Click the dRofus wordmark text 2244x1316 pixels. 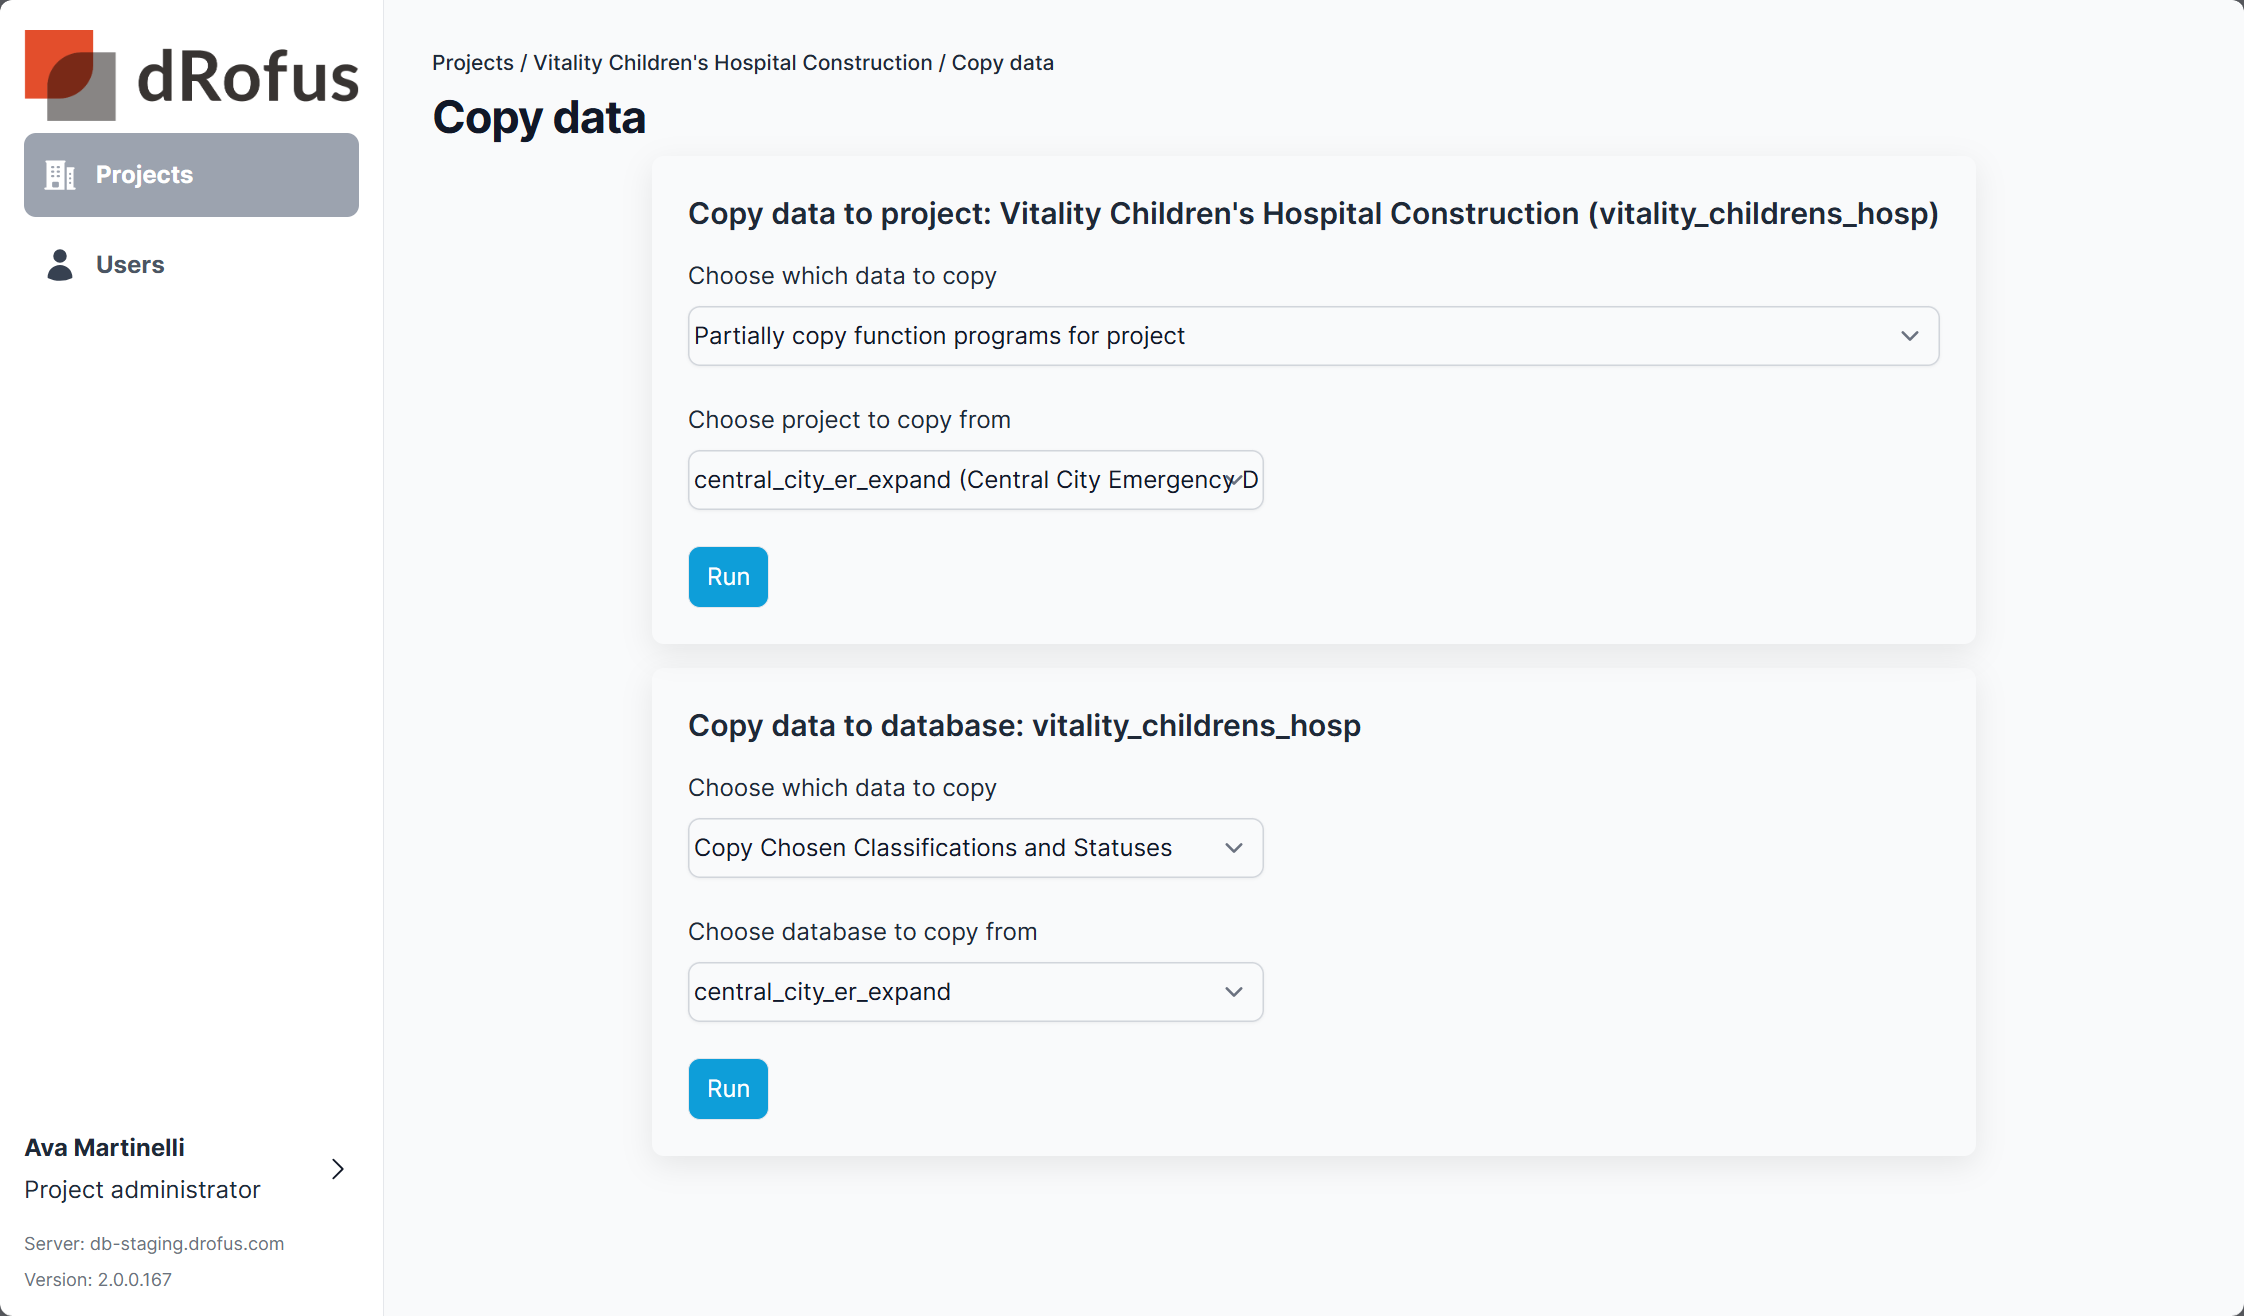(247, 78)
